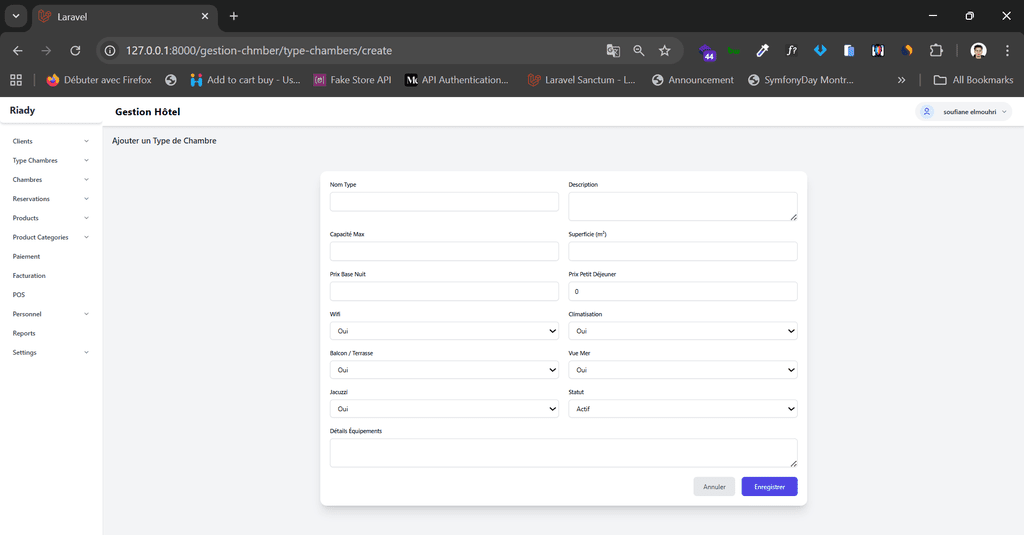Open the translate page icon
1024x535 pixels.
tap(613, 50)
